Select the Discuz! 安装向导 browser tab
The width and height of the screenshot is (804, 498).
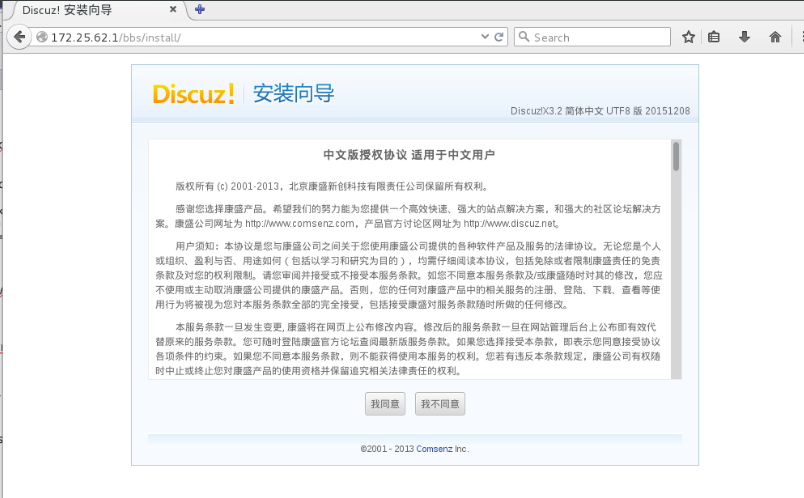(x=97, y=10)
